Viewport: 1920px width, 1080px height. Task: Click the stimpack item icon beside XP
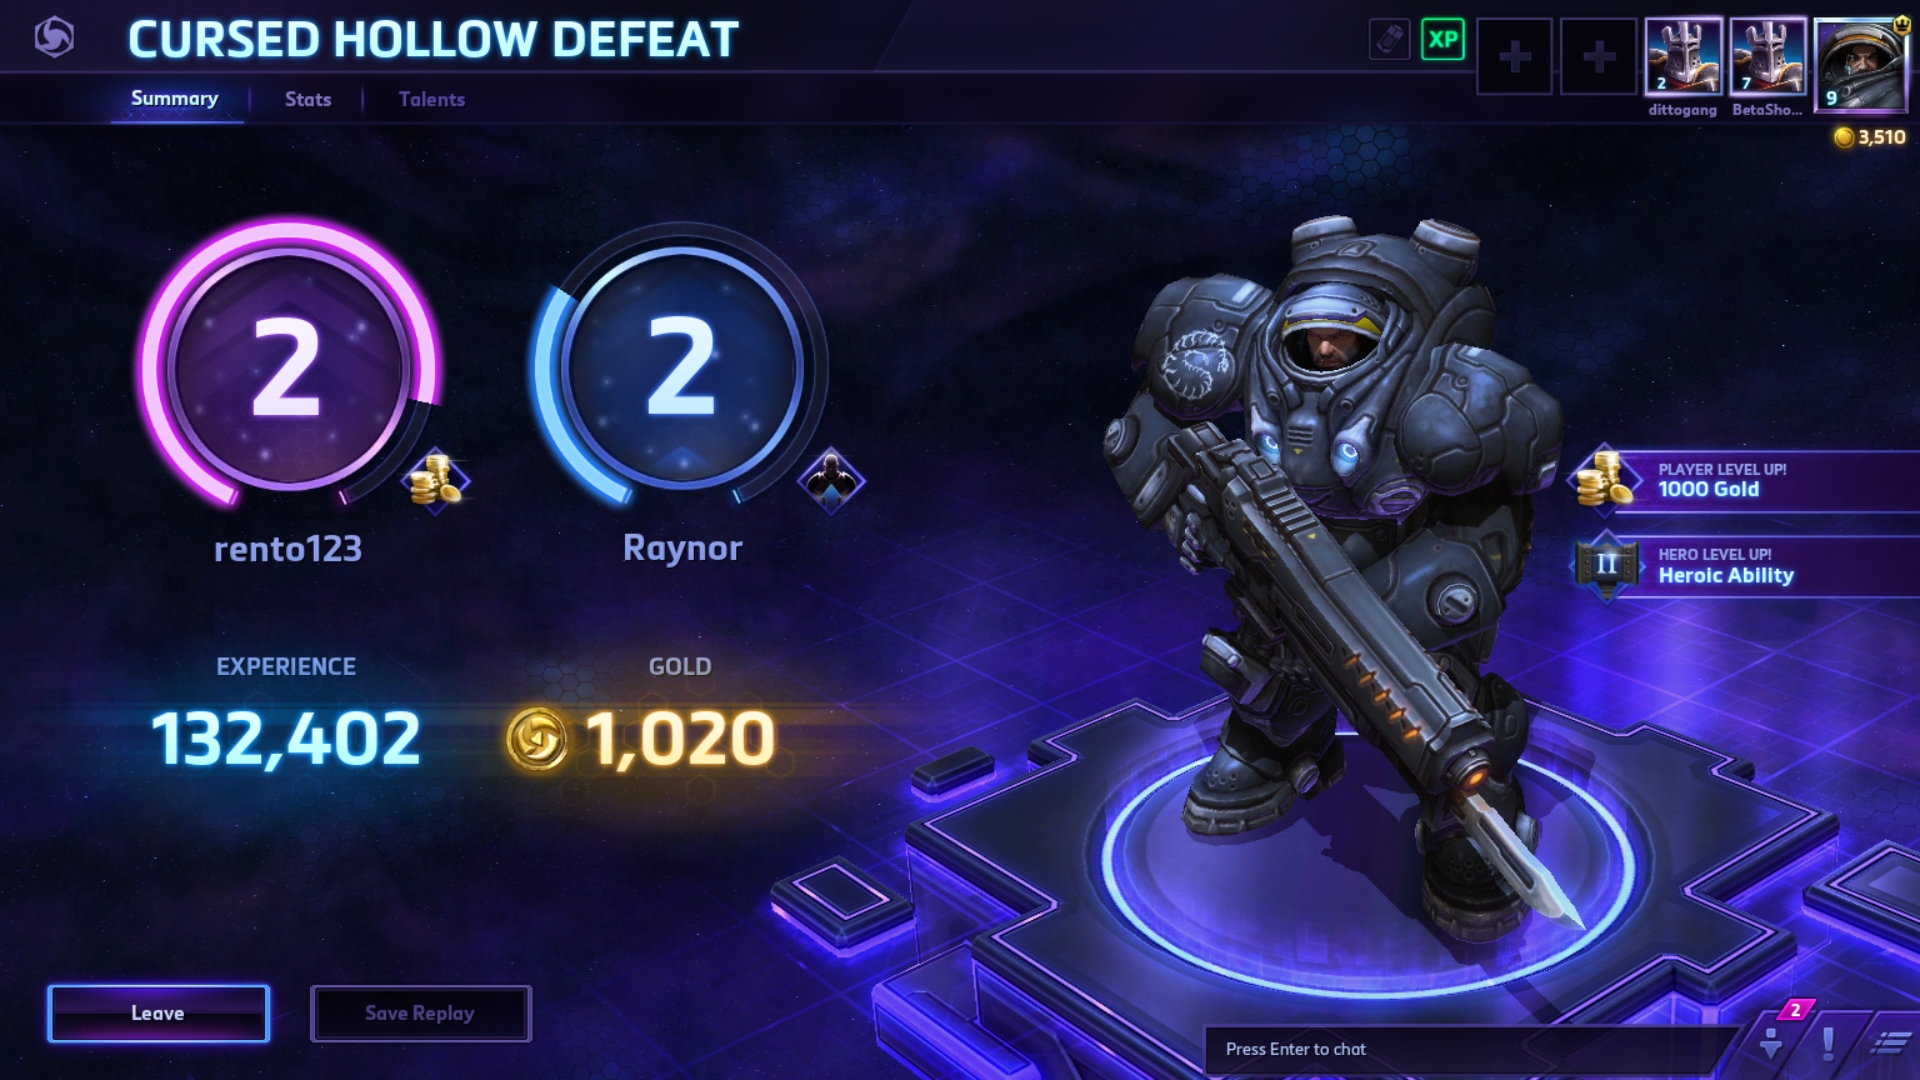[x=1389, y=39]
